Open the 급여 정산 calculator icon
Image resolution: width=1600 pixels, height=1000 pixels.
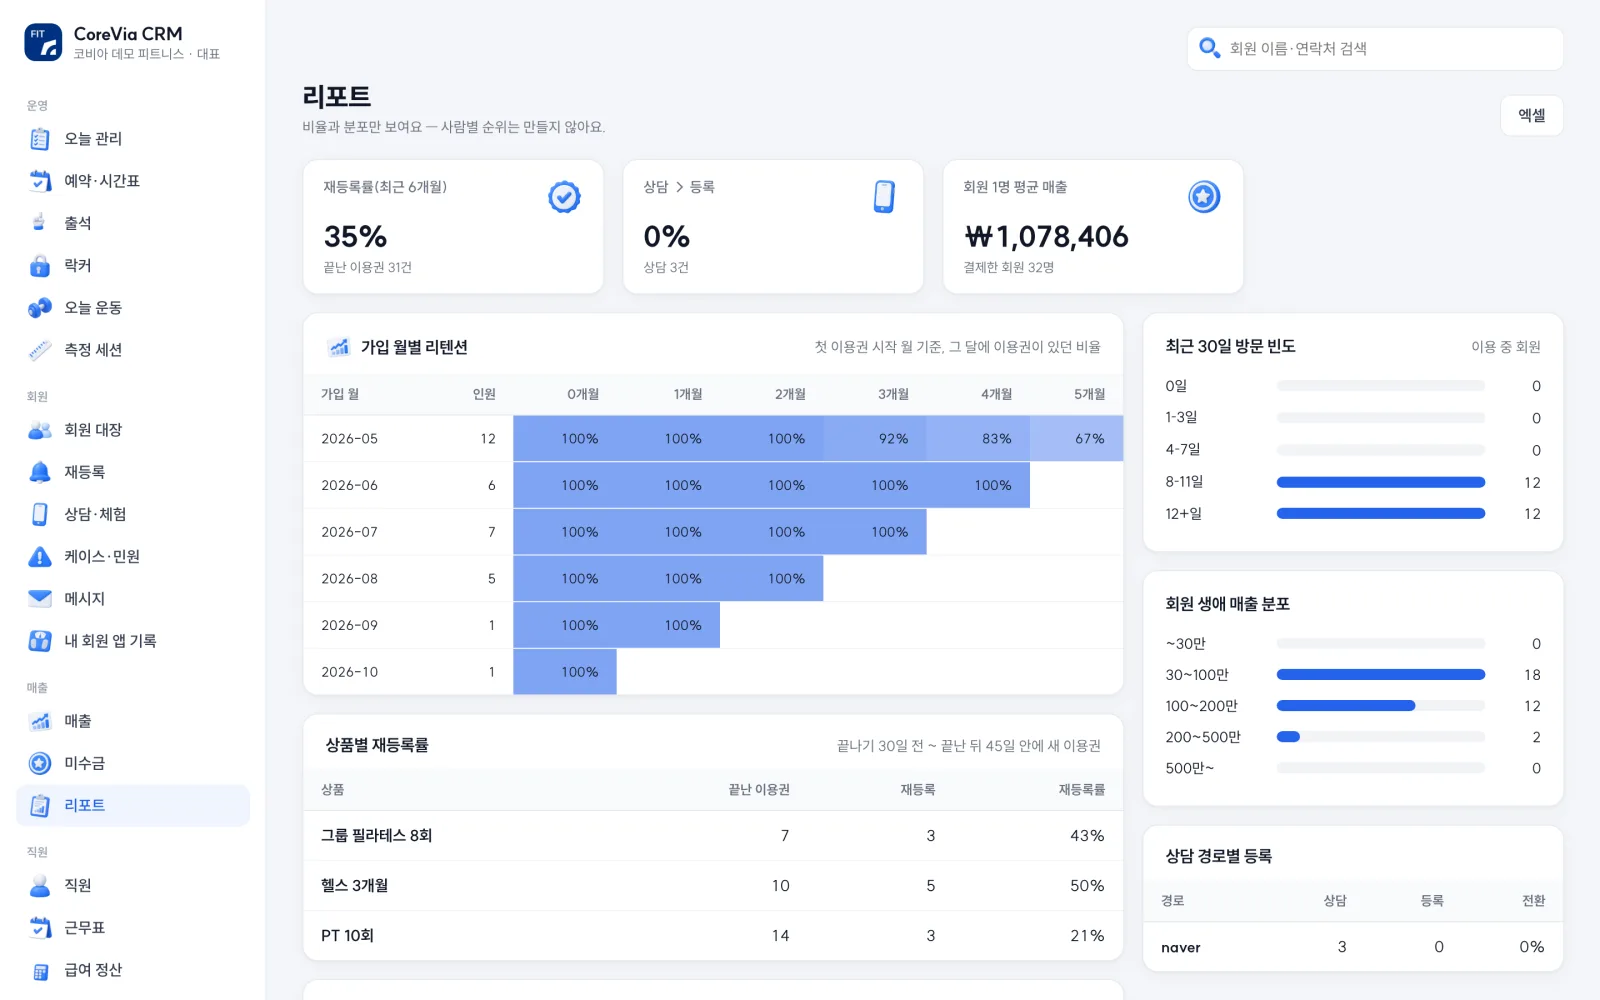[40, 970]
